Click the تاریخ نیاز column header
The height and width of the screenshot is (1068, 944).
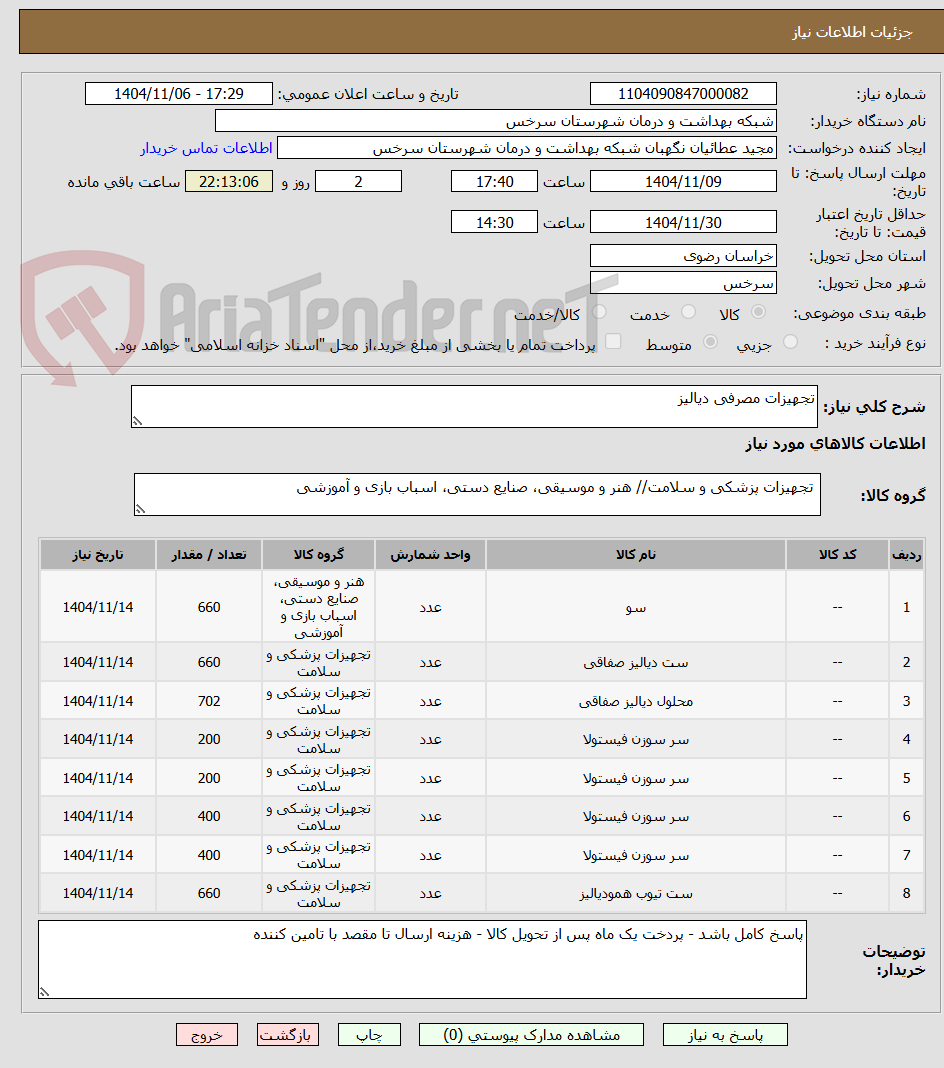pos(97,554)
